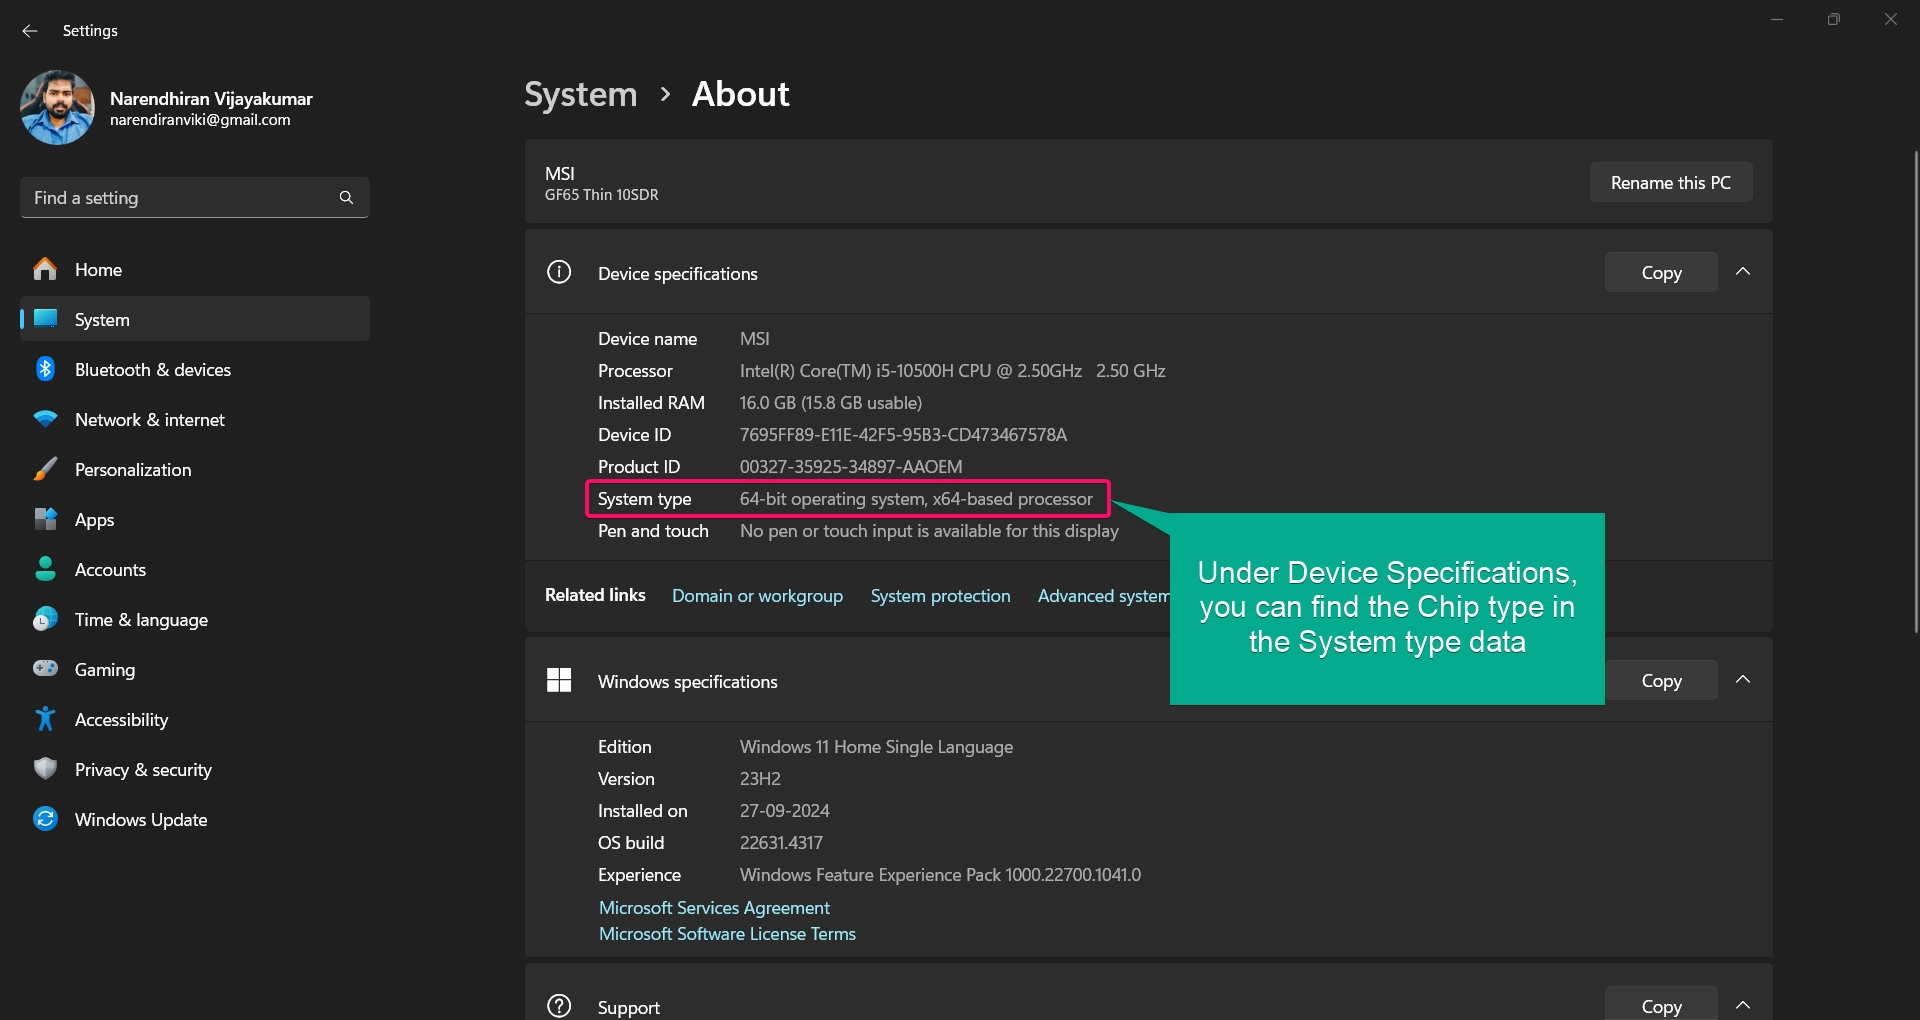Click the back arrow in Settings header

pos(30,31)
